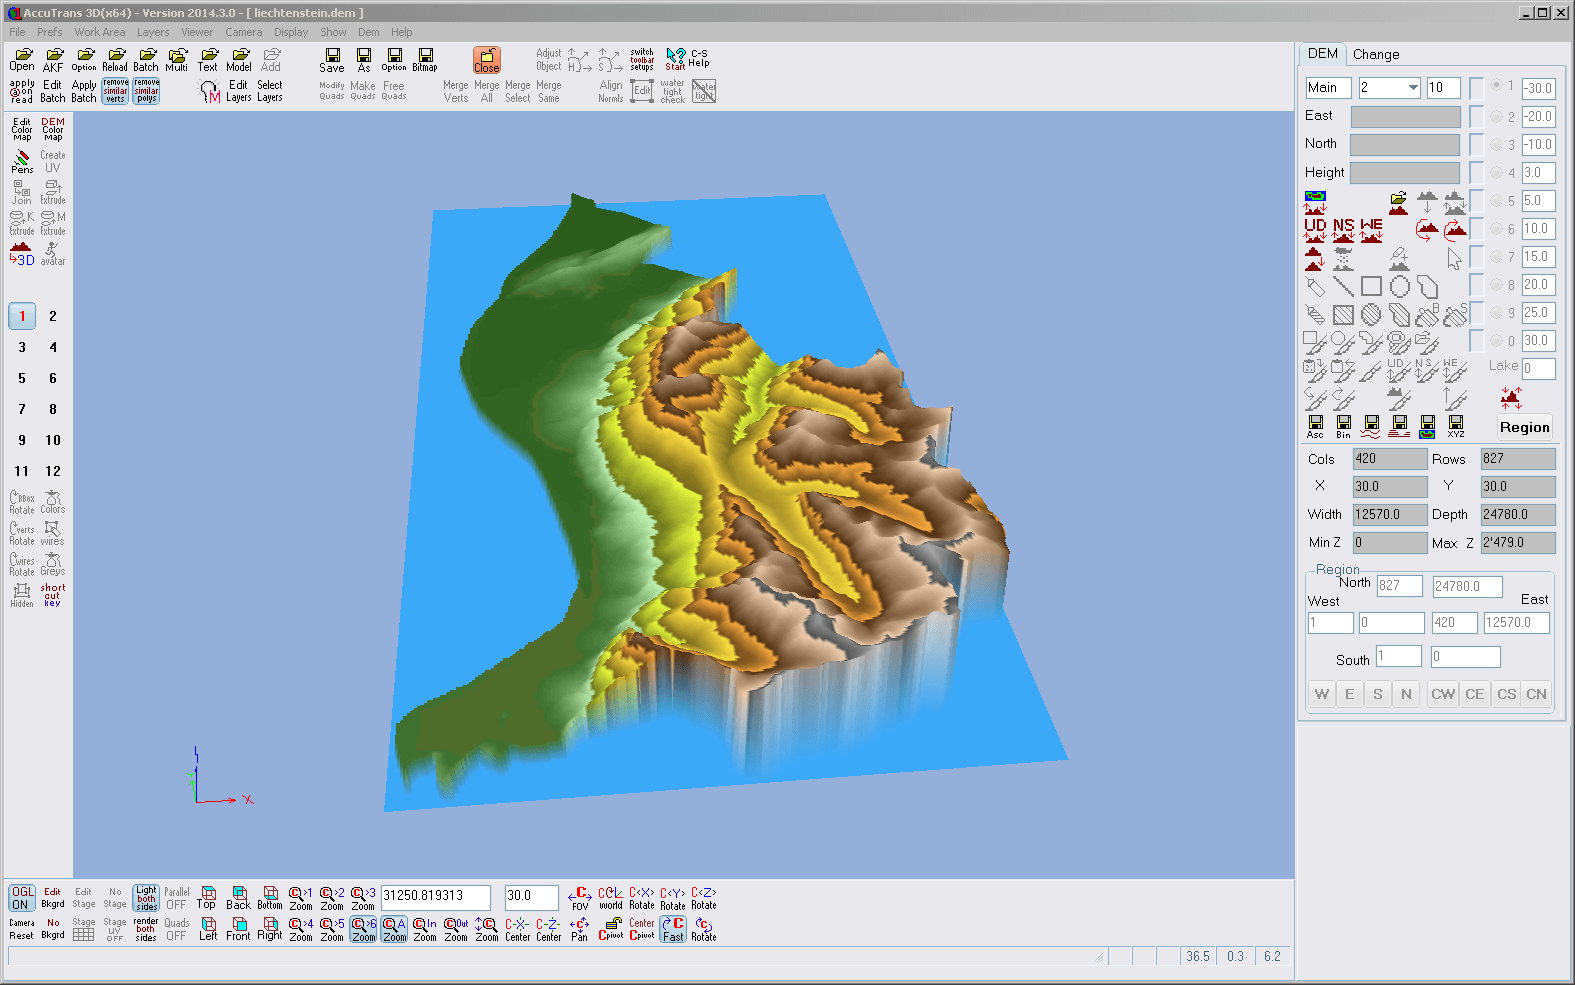Click Camera Reset button
The image size is (1575, 985).
(21, 929)
